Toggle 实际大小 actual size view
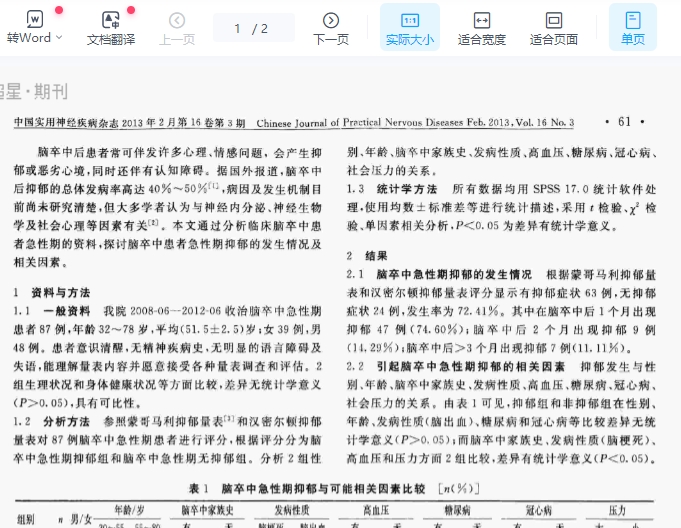The width and height of the screenshot is (681, 528). 409,28
